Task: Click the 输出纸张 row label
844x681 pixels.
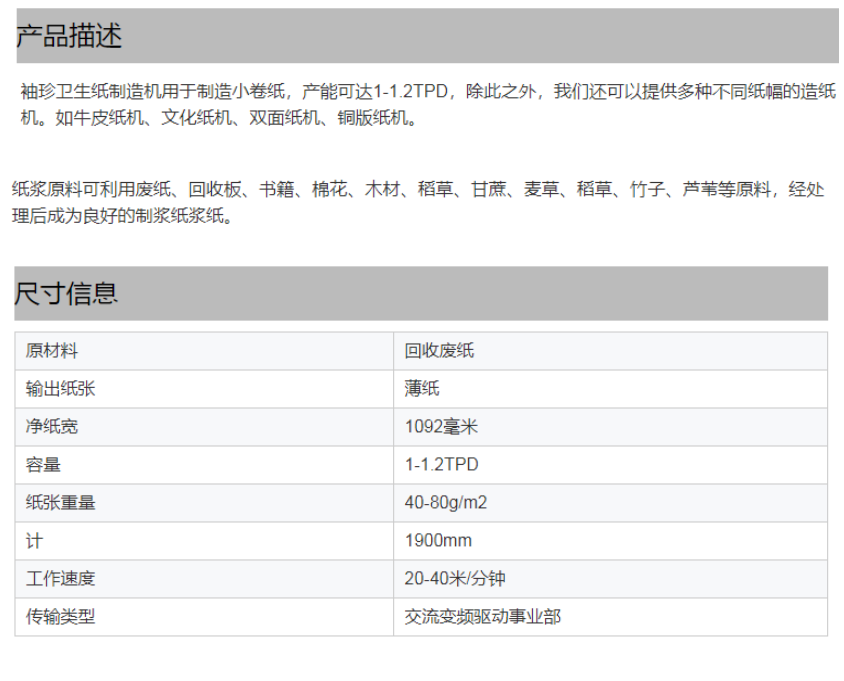Action: tap(60, 389)
